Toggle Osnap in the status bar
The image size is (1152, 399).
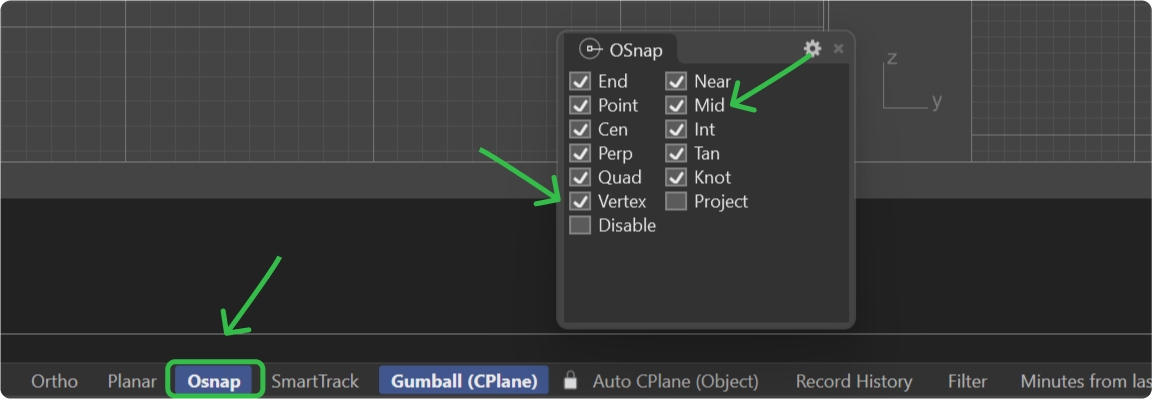click(214, 381)
